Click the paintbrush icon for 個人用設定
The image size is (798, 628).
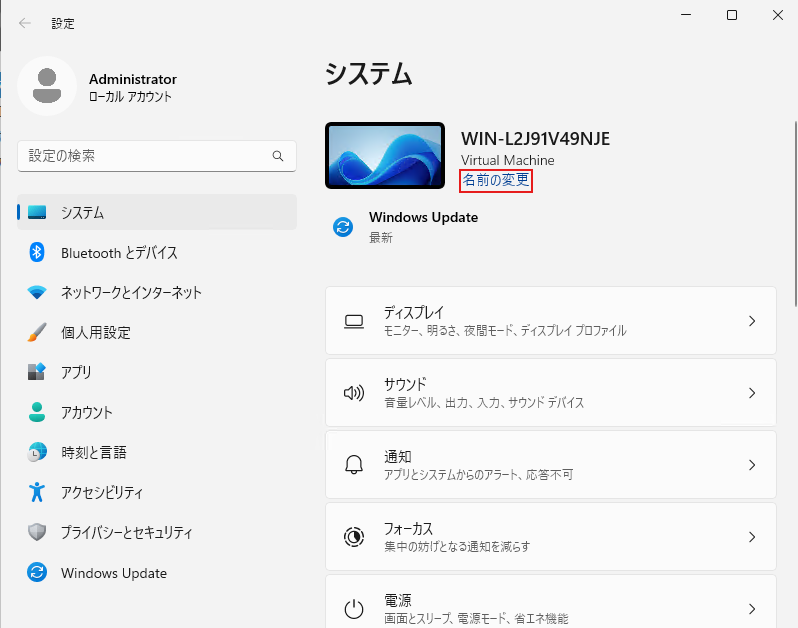pyautogui.click(x=37, y=332)
